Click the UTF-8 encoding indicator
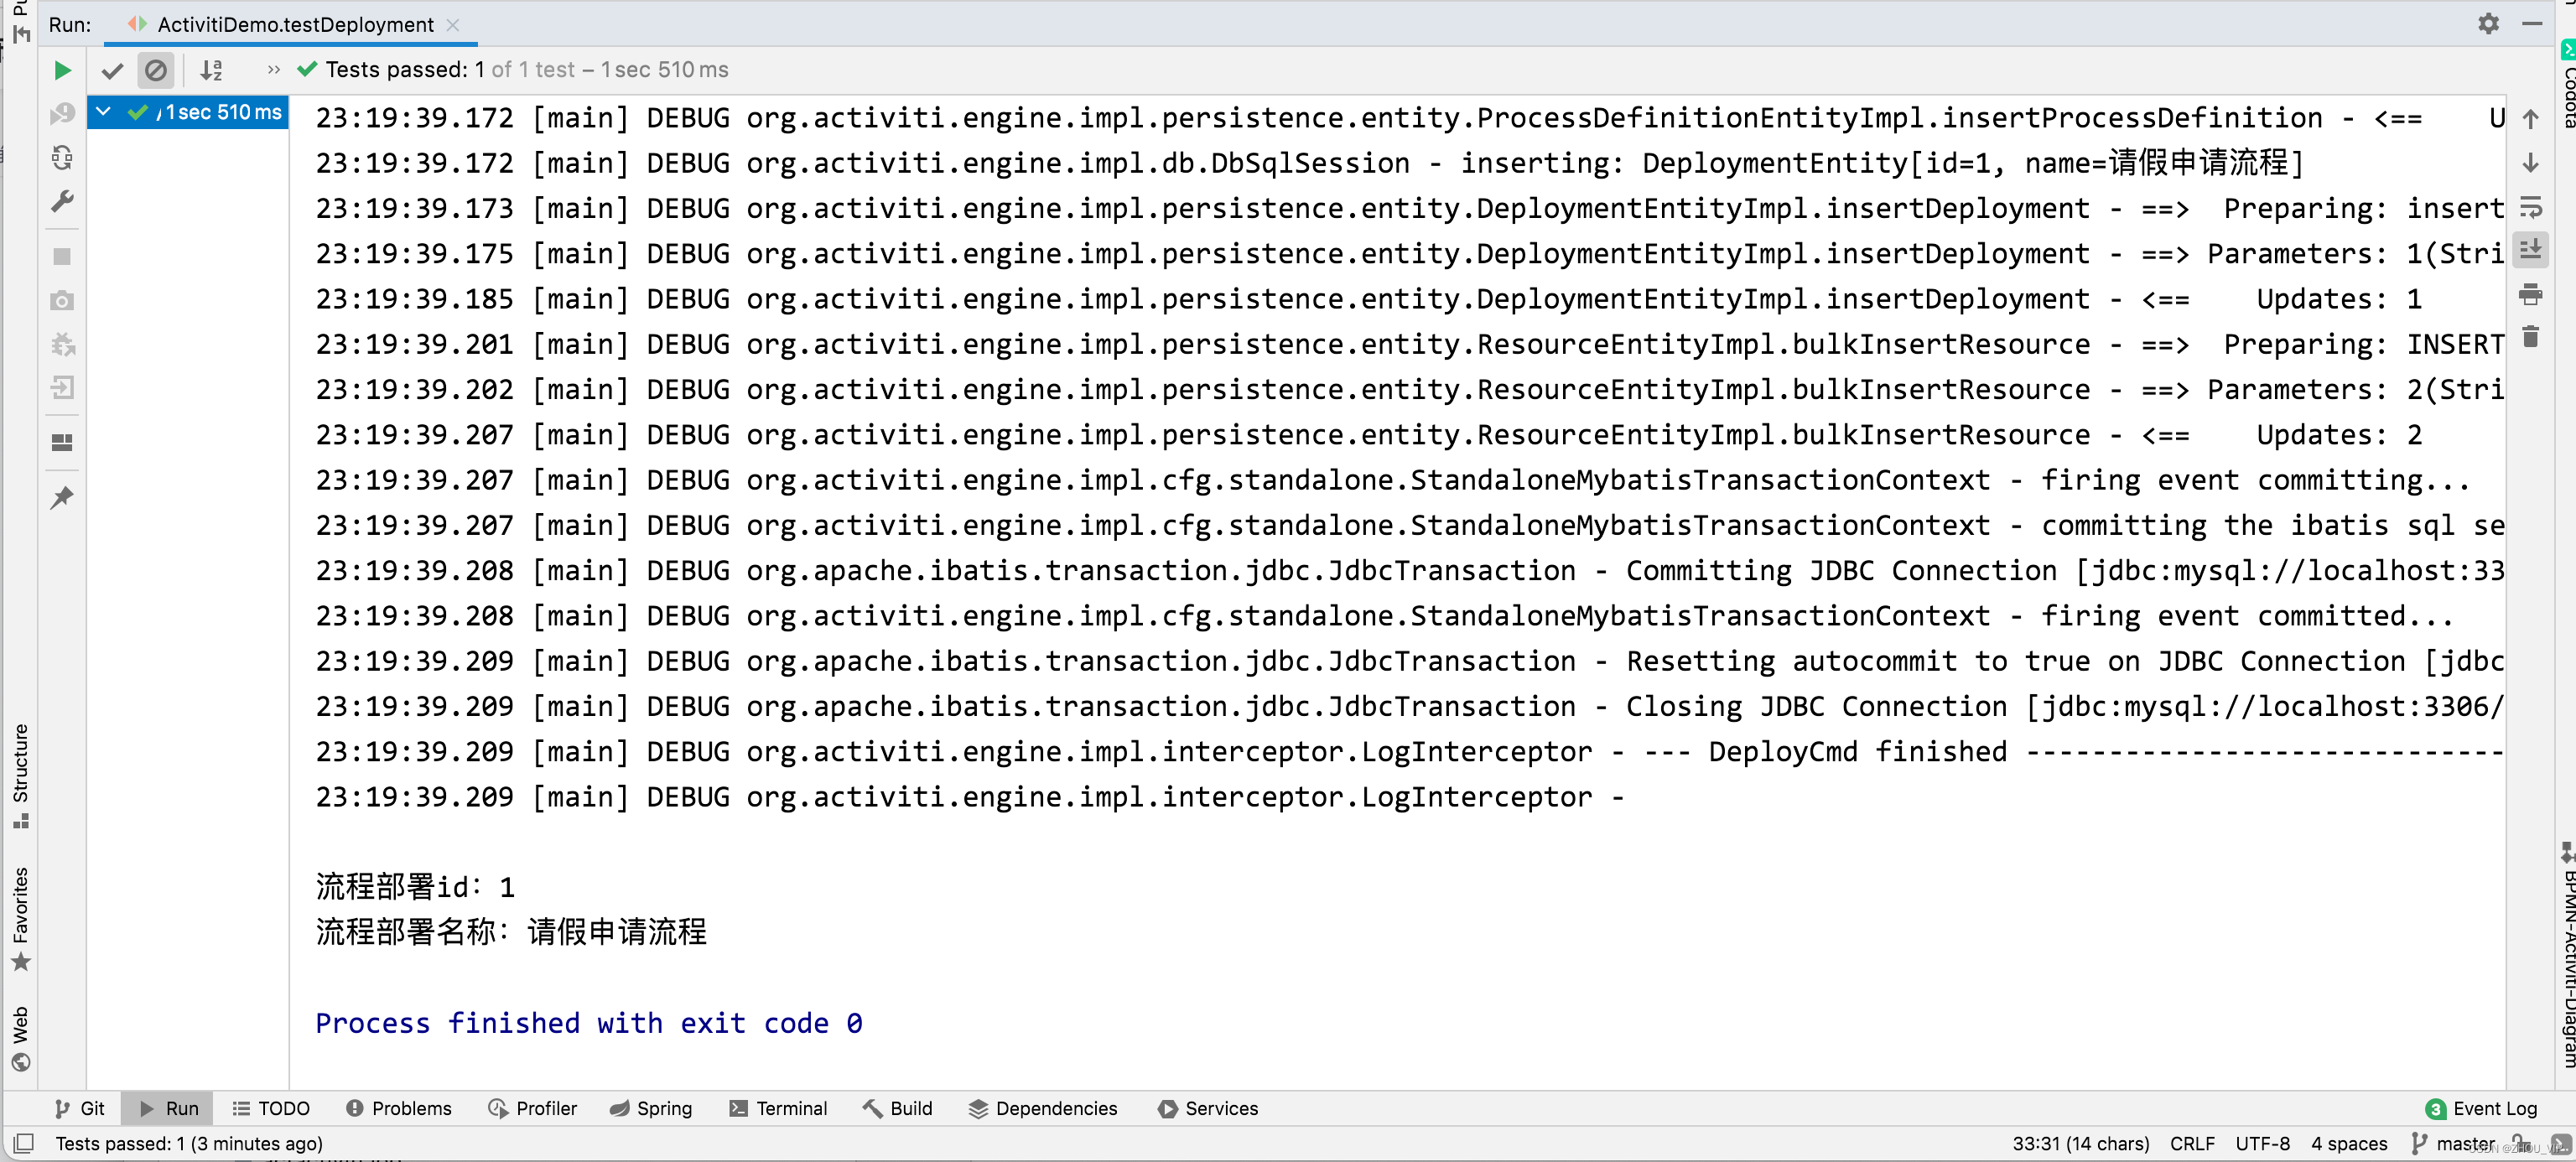The width and height of the screenshot is (2576, 1162). 2262,1143
